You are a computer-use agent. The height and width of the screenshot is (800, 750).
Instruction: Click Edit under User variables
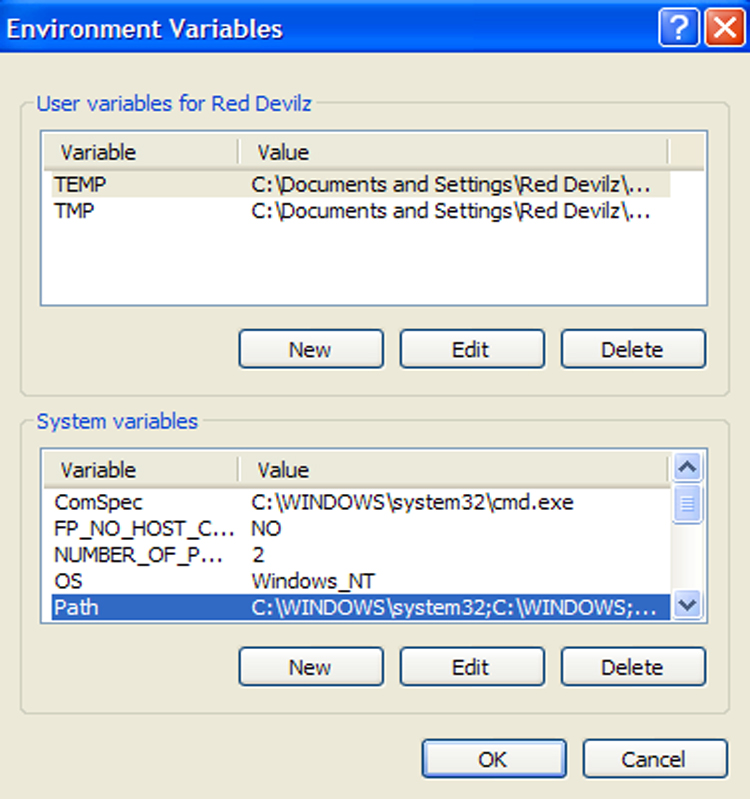472,349
